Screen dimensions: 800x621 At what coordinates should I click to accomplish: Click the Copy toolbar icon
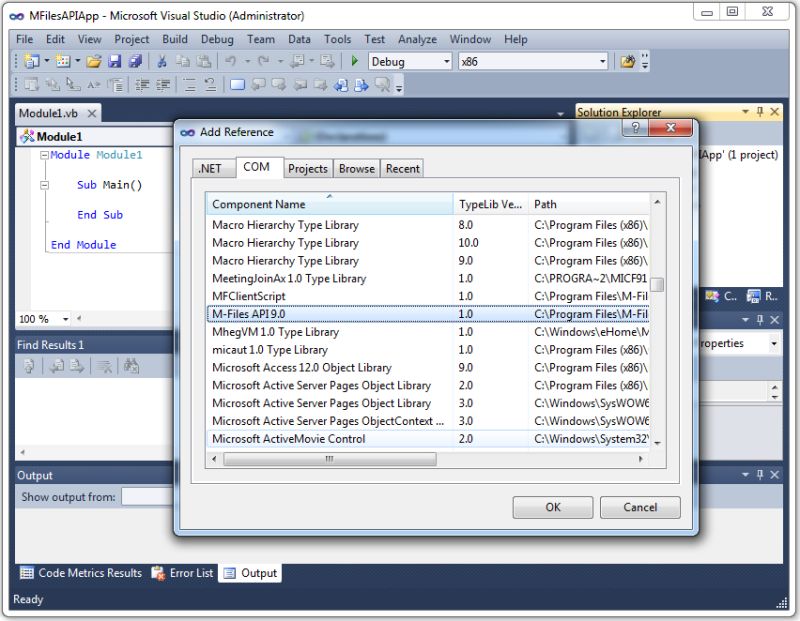click(x=183, y=62)
